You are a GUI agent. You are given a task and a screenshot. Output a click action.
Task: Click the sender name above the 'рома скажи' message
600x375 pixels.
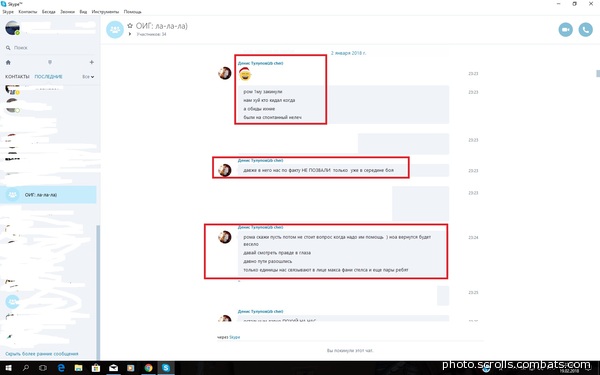[260, 227]
